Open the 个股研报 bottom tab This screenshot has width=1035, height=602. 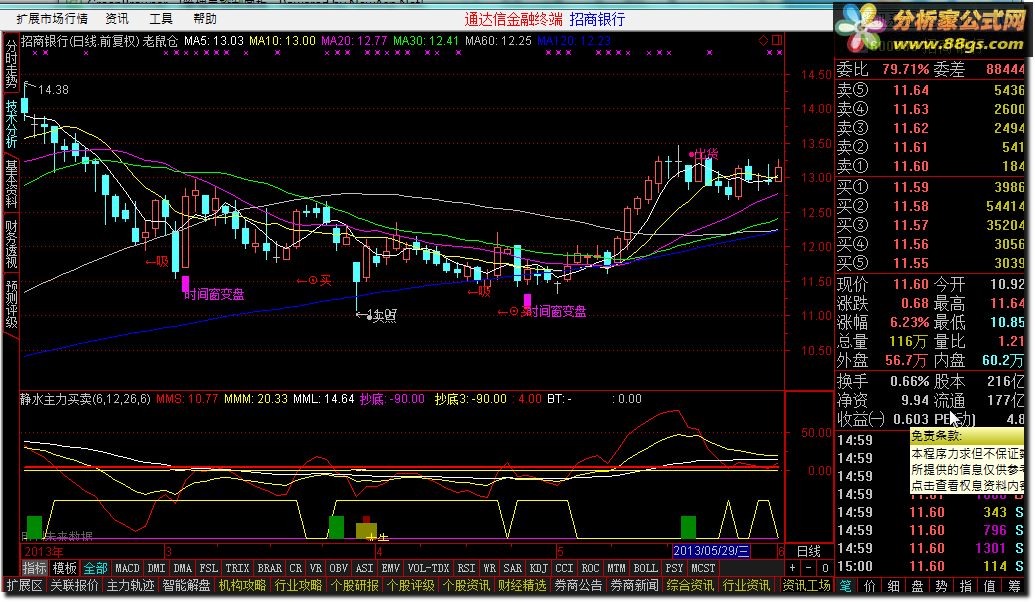(x=354, y=585)
